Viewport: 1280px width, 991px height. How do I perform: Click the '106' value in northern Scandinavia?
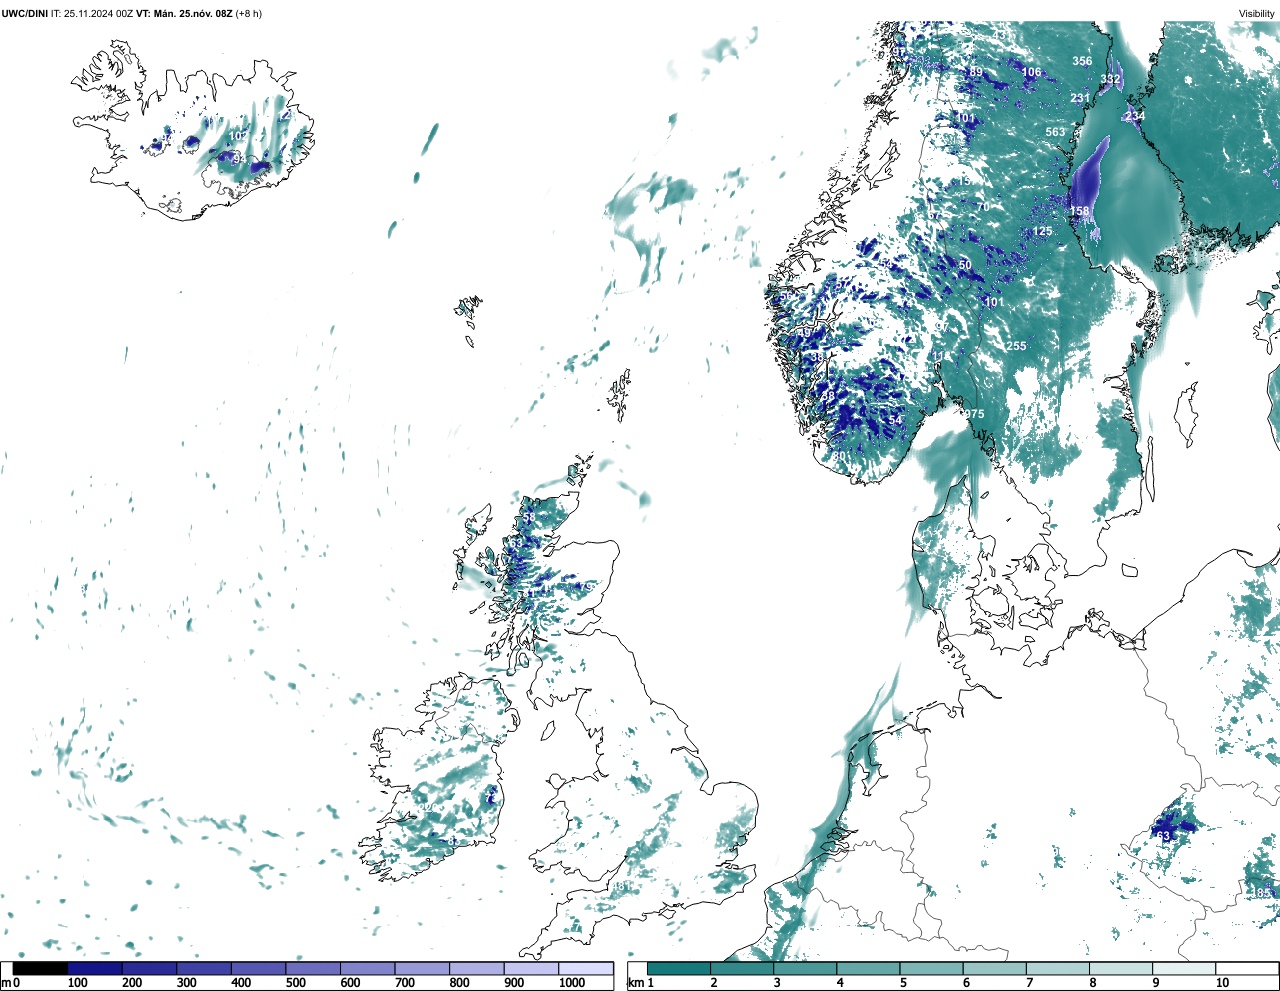[1031, 72]
